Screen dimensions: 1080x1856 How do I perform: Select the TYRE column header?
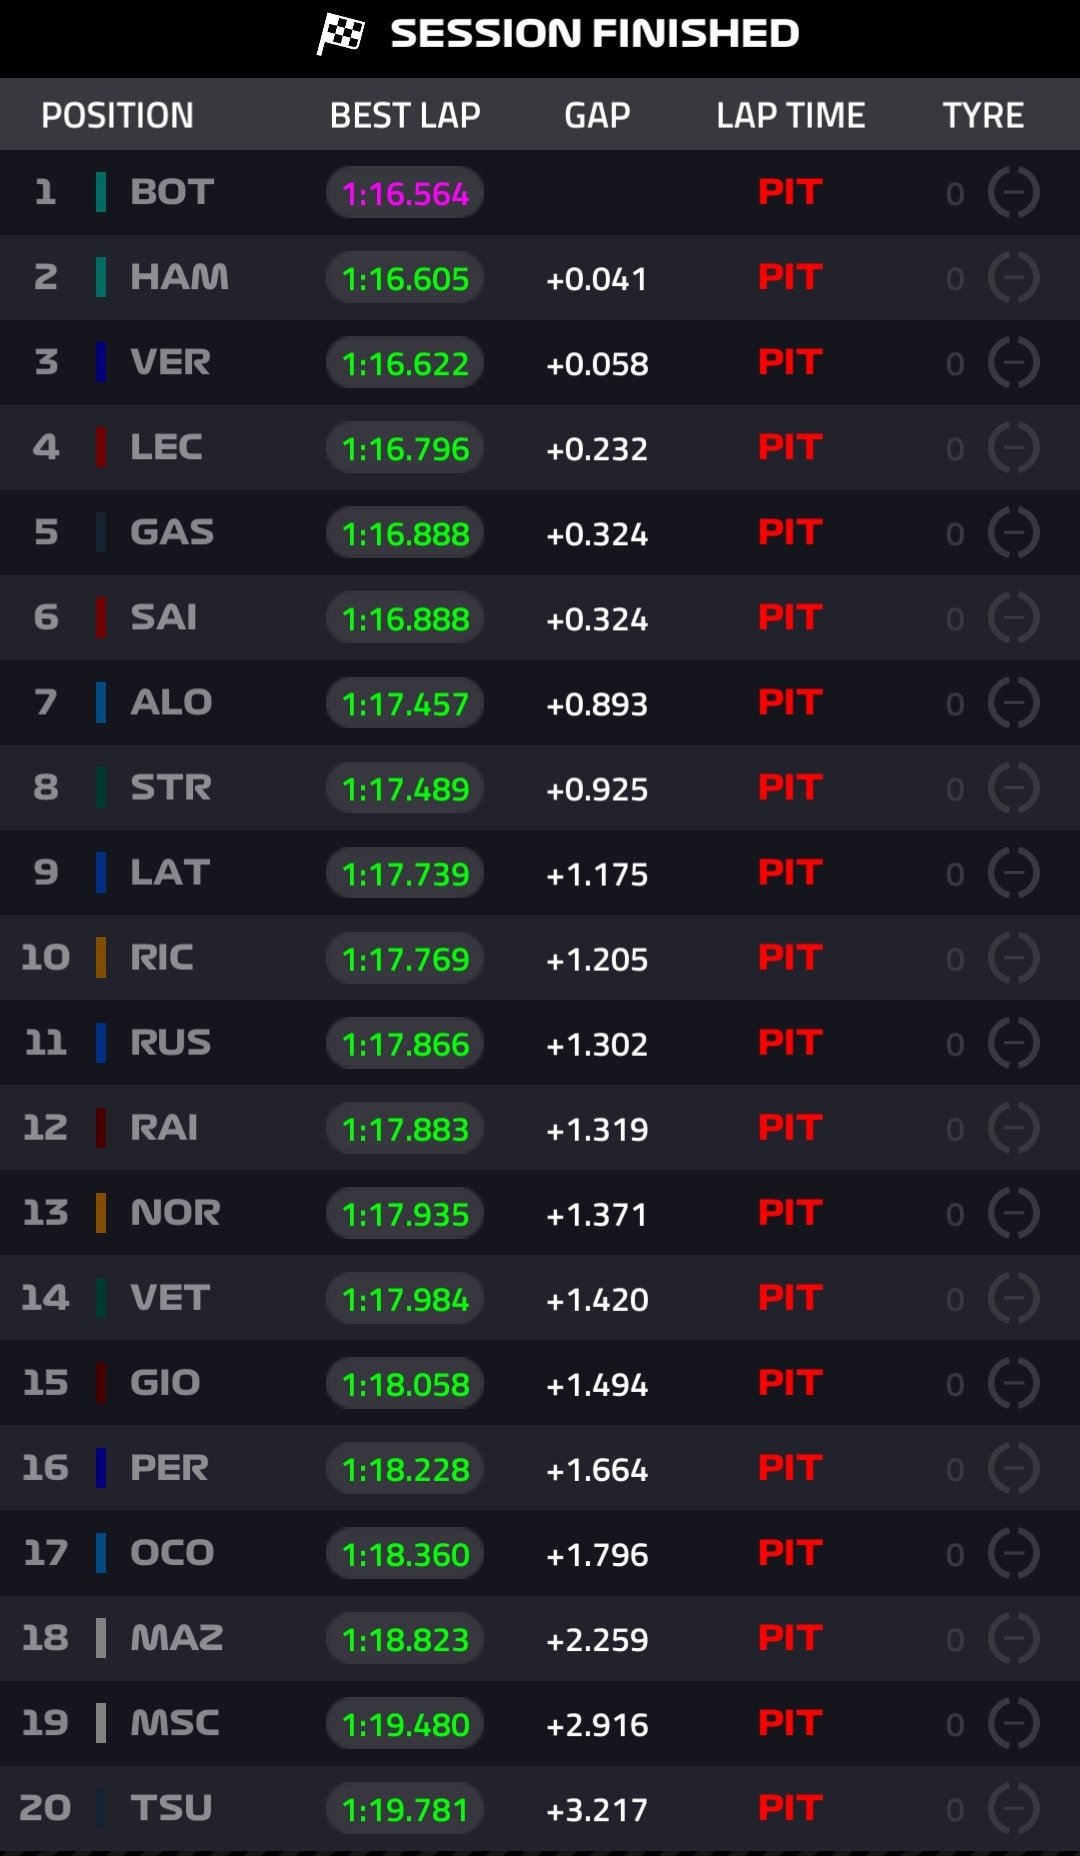[x=983, y=115]
